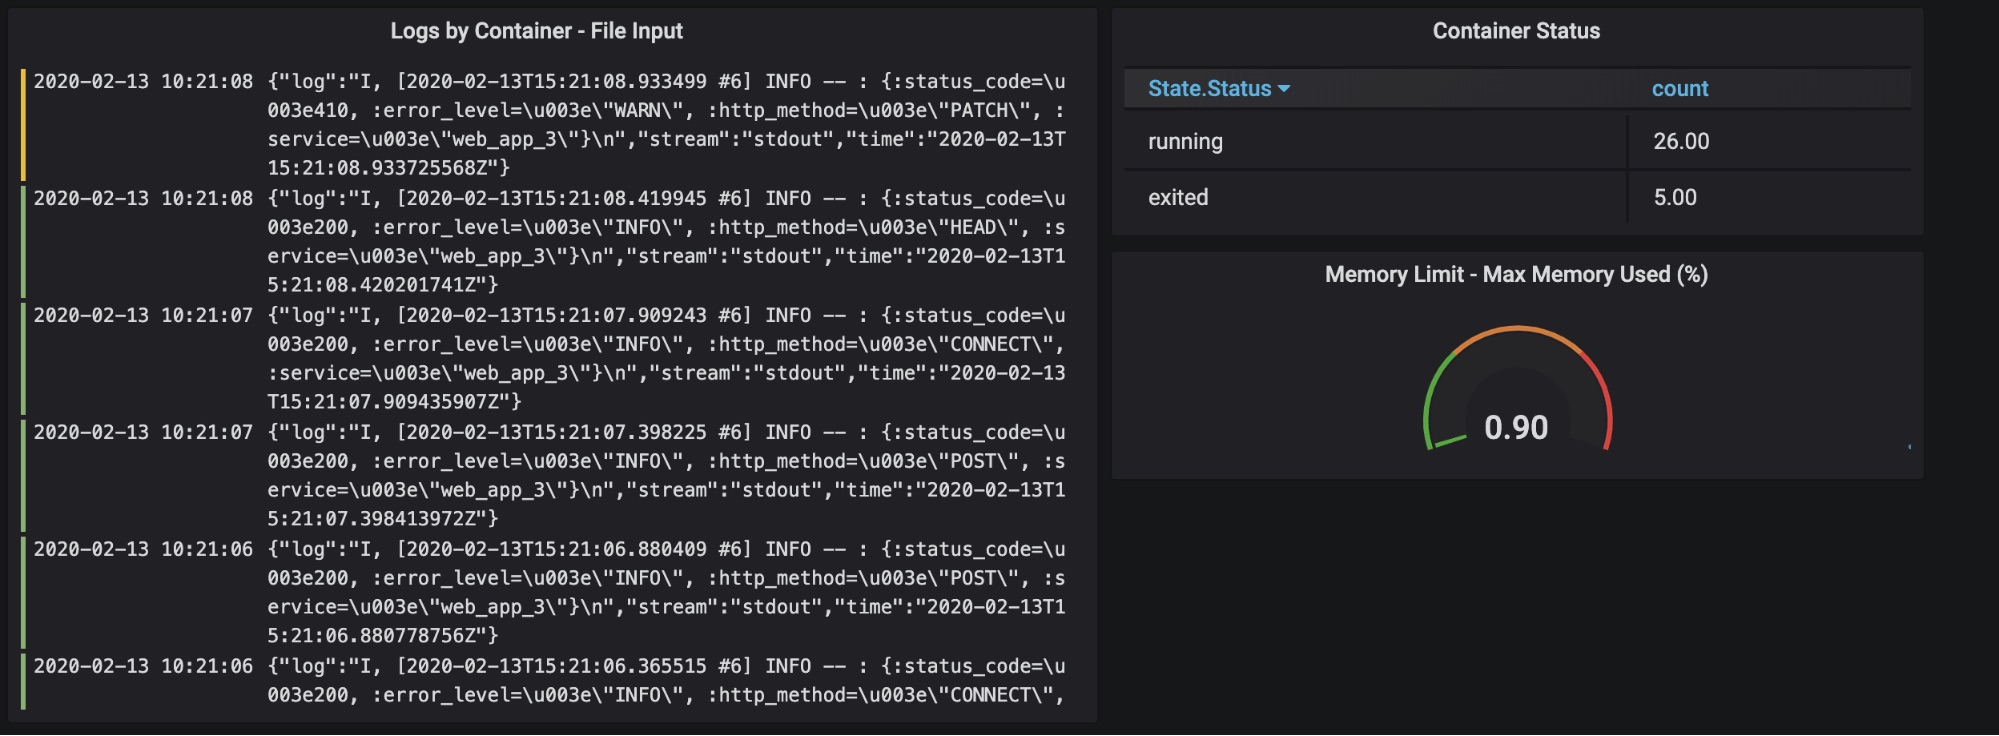Click the 5.00 count value
The height and width of the screenshot is (736, 1999).
[x=1675, y=198]
